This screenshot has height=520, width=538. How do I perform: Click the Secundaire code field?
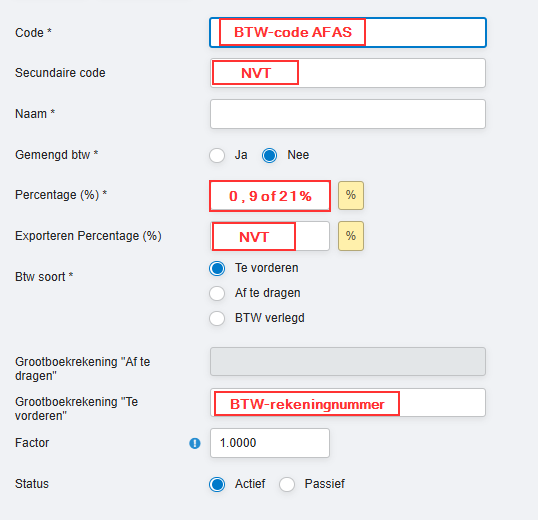click(348, 73)
